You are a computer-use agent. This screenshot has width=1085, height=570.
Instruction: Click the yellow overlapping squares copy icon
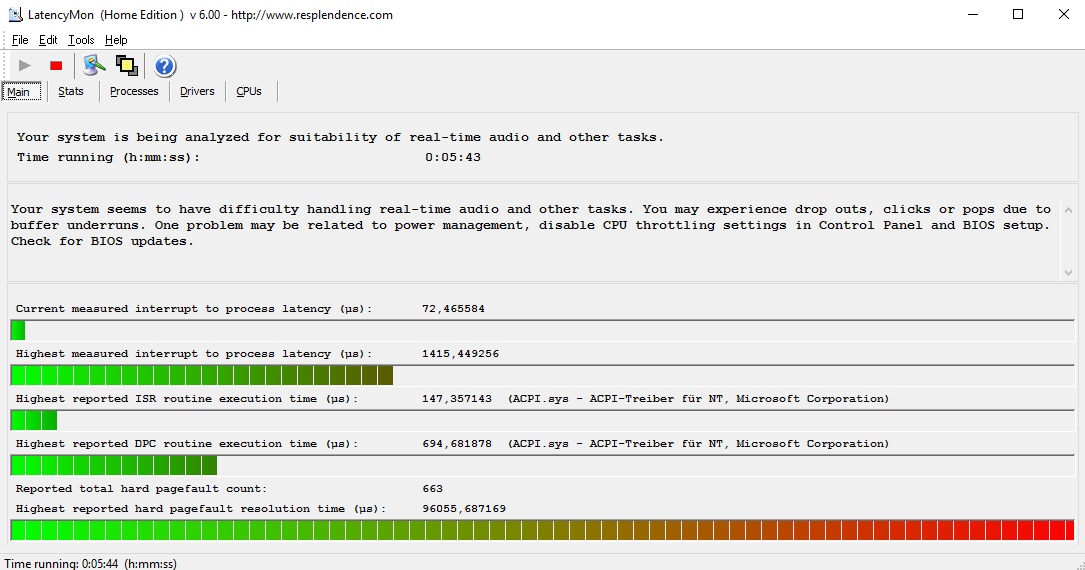pyautogui.click(x=126, y=66)
